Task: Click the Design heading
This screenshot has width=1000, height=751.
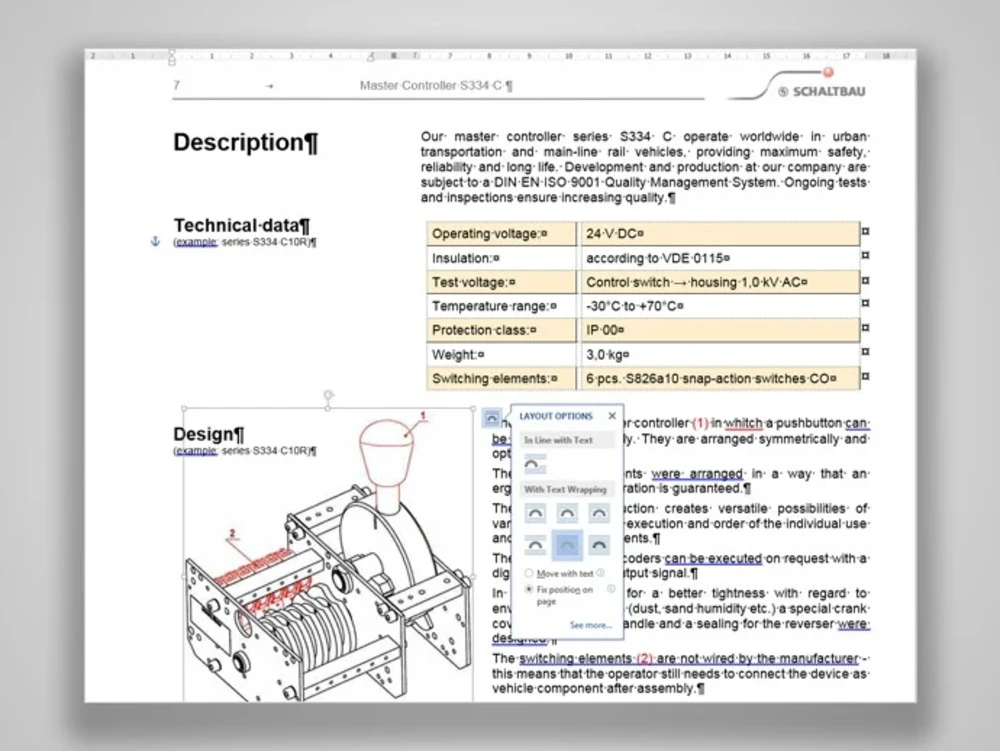Action: (x=209, y=434)
